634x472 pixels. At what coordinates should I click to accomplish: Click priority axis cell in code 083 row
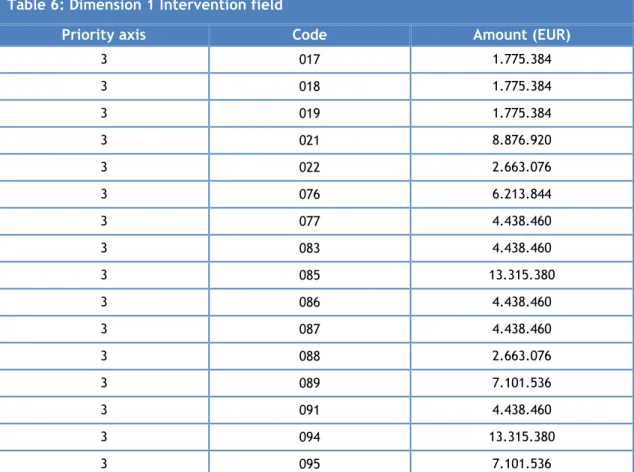104,248
